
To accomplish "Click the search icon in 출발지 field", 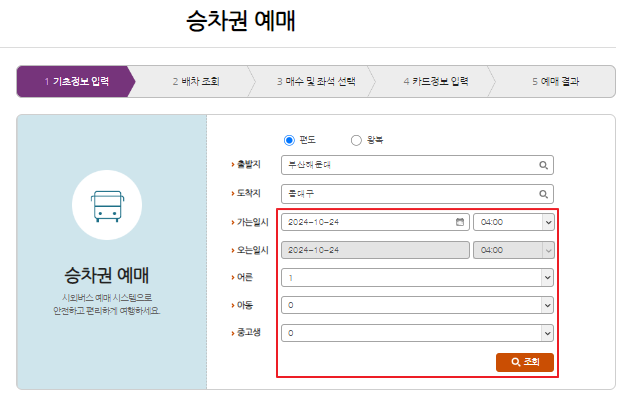I will 543,165.
